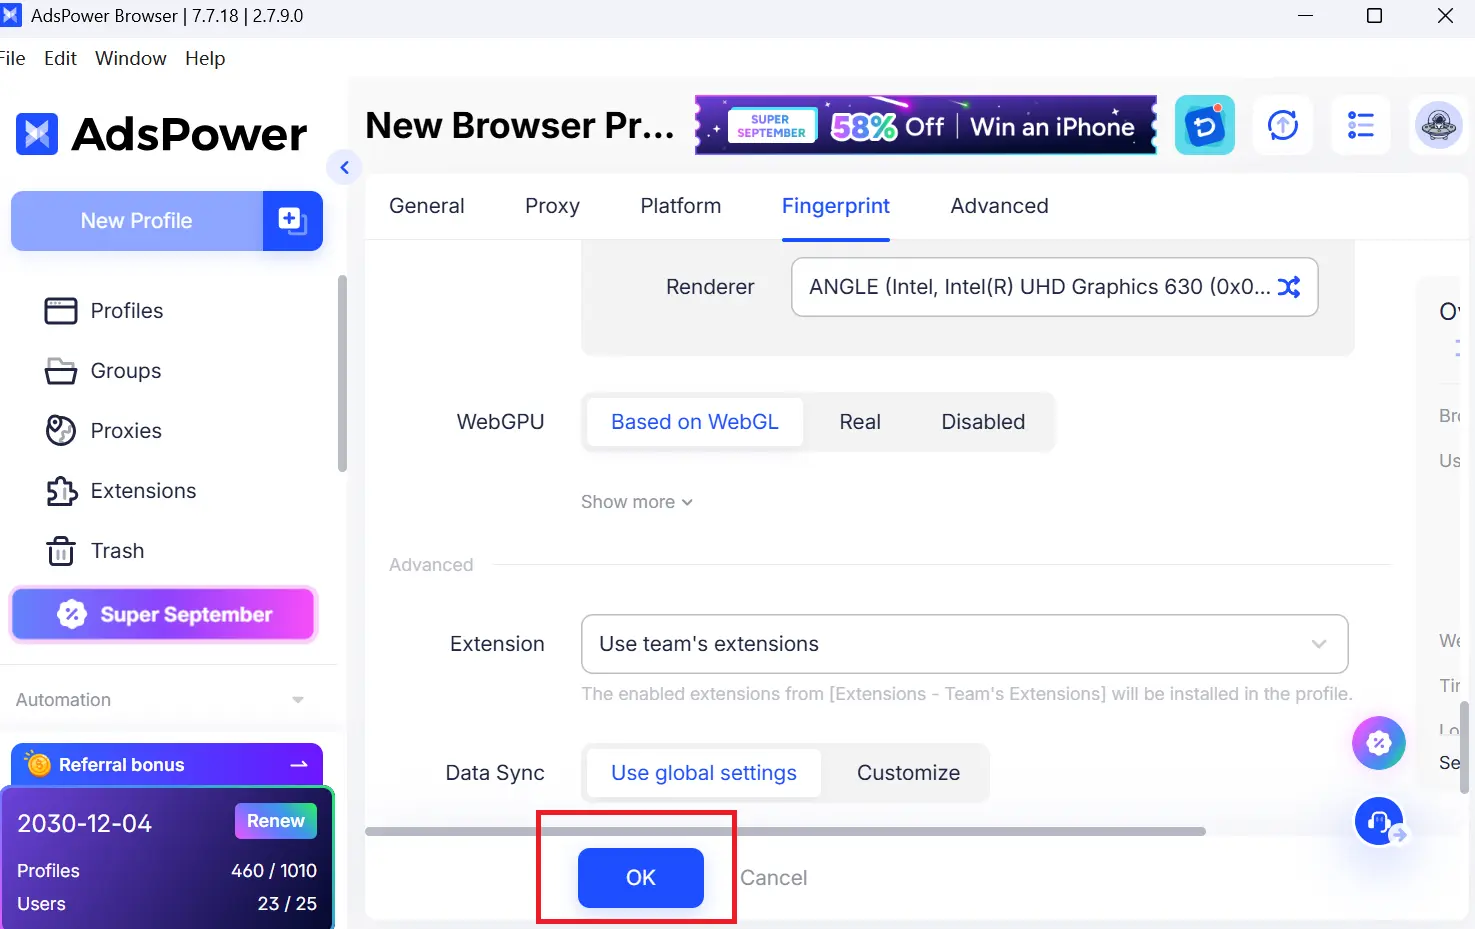Image resolution: width=1475 pixels, height=929 pixels.
Task: Open Profiles in the sidebar
Action: pos(127,311)
